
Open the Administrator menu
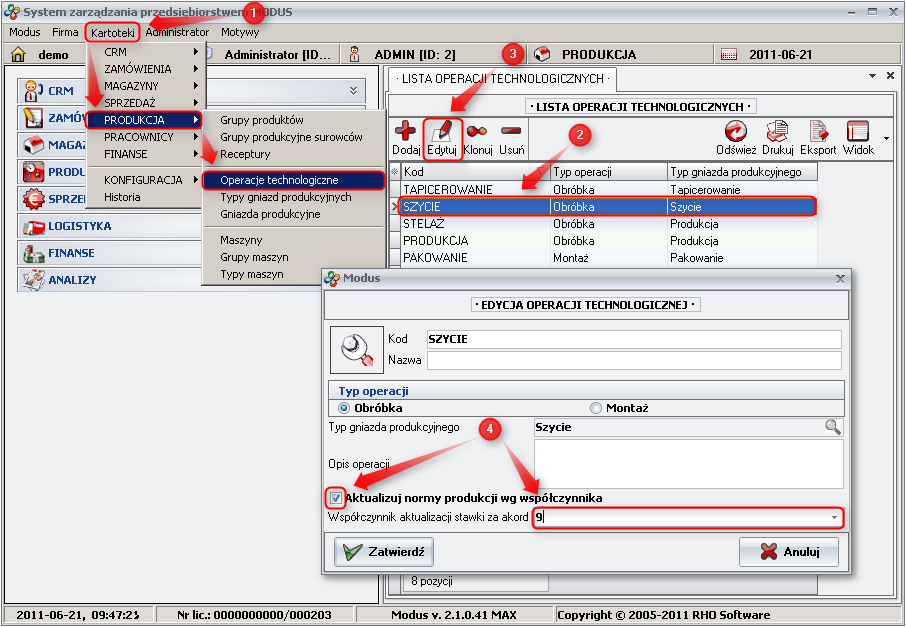[x=177, y=32]
